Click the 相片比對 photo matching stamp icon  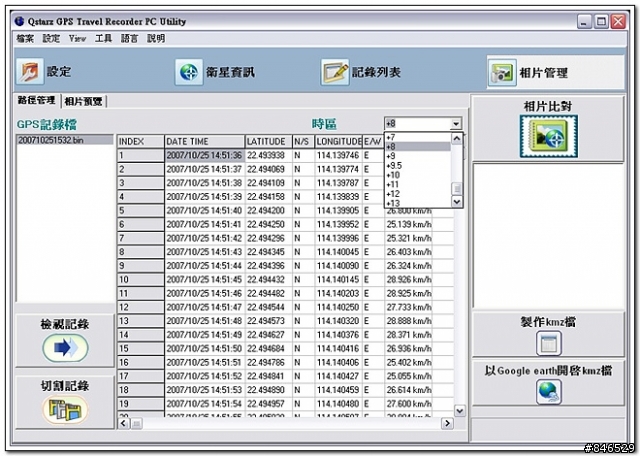[548, 136]
